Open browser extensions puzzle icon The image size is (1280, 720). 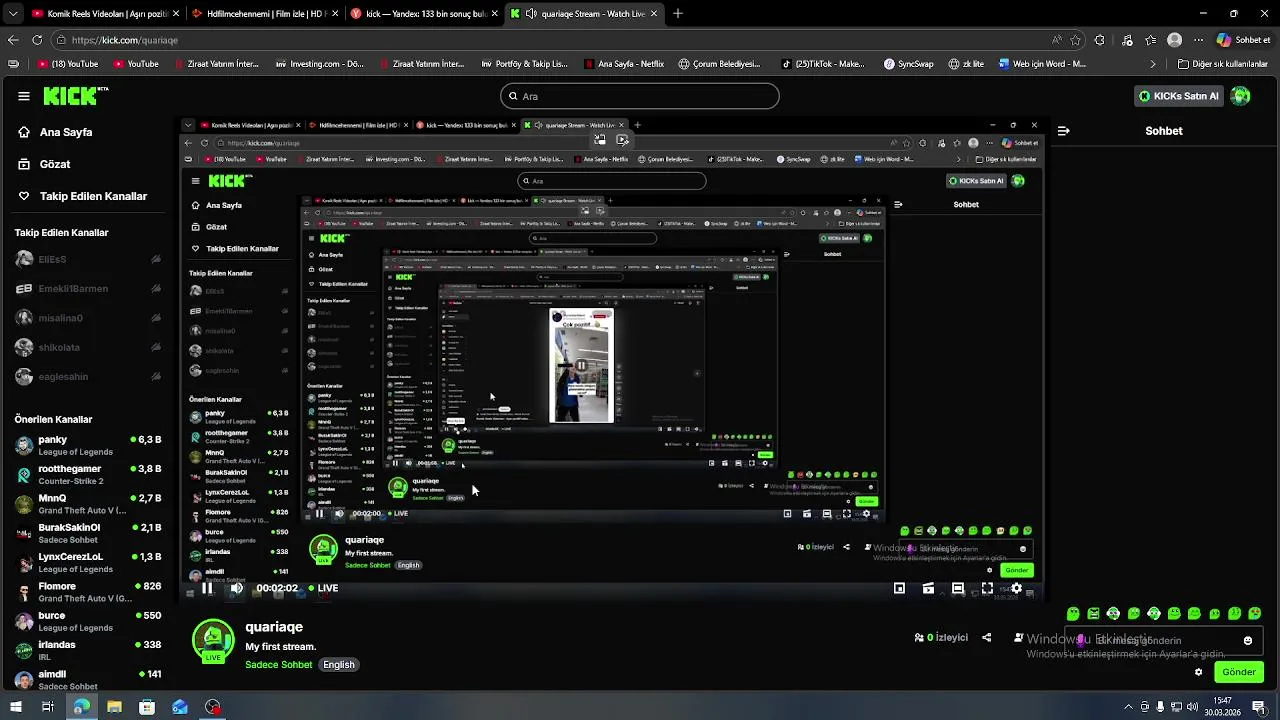coord(1100,40)
